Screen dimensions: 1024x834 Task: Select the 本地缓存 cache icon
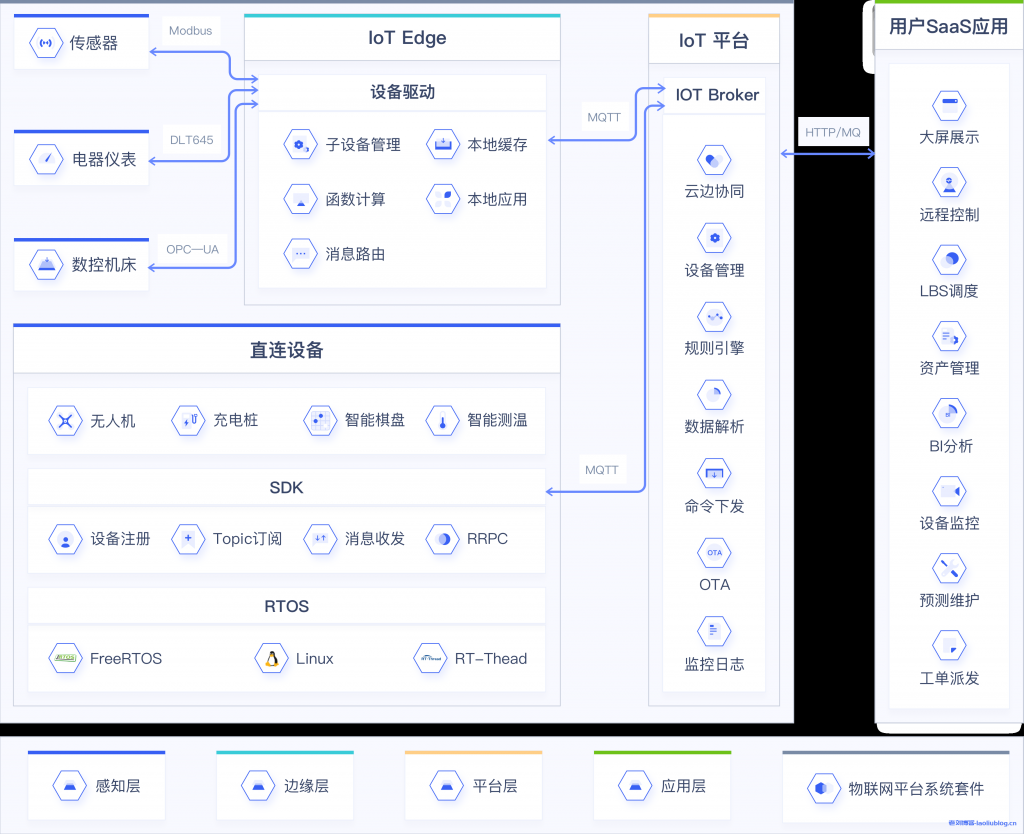[x=442, y=144]
